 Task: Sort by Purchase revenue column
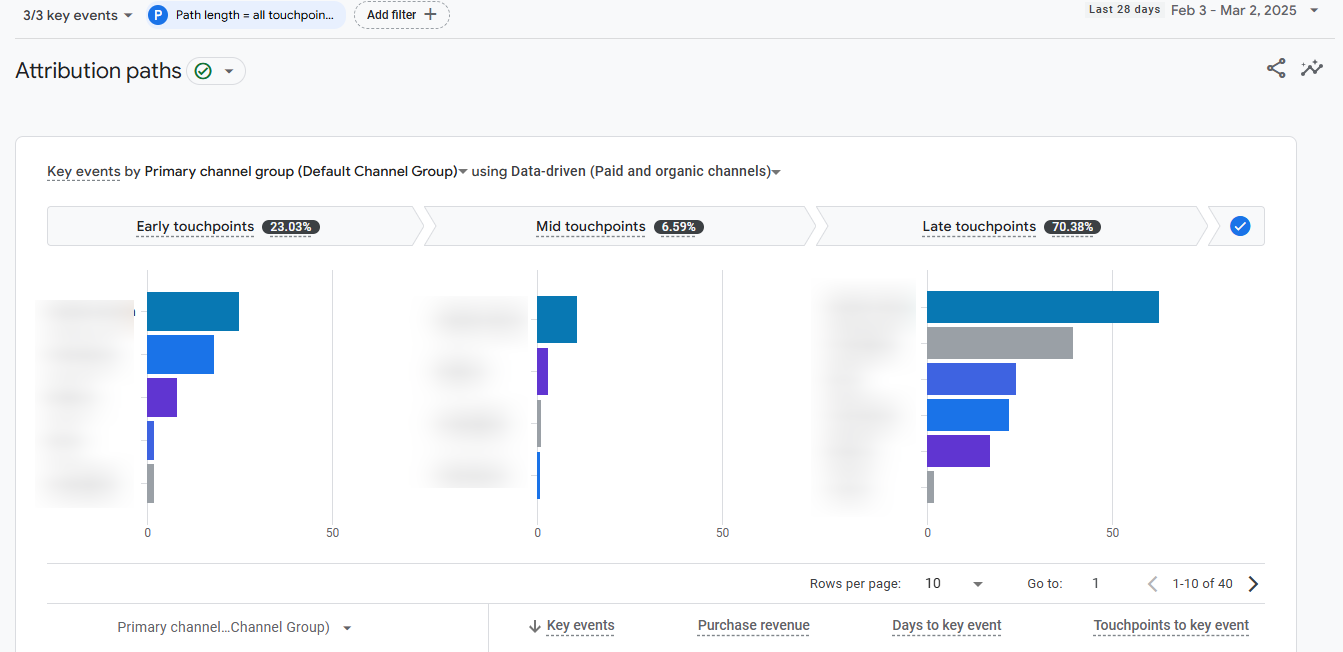point(753,626)
